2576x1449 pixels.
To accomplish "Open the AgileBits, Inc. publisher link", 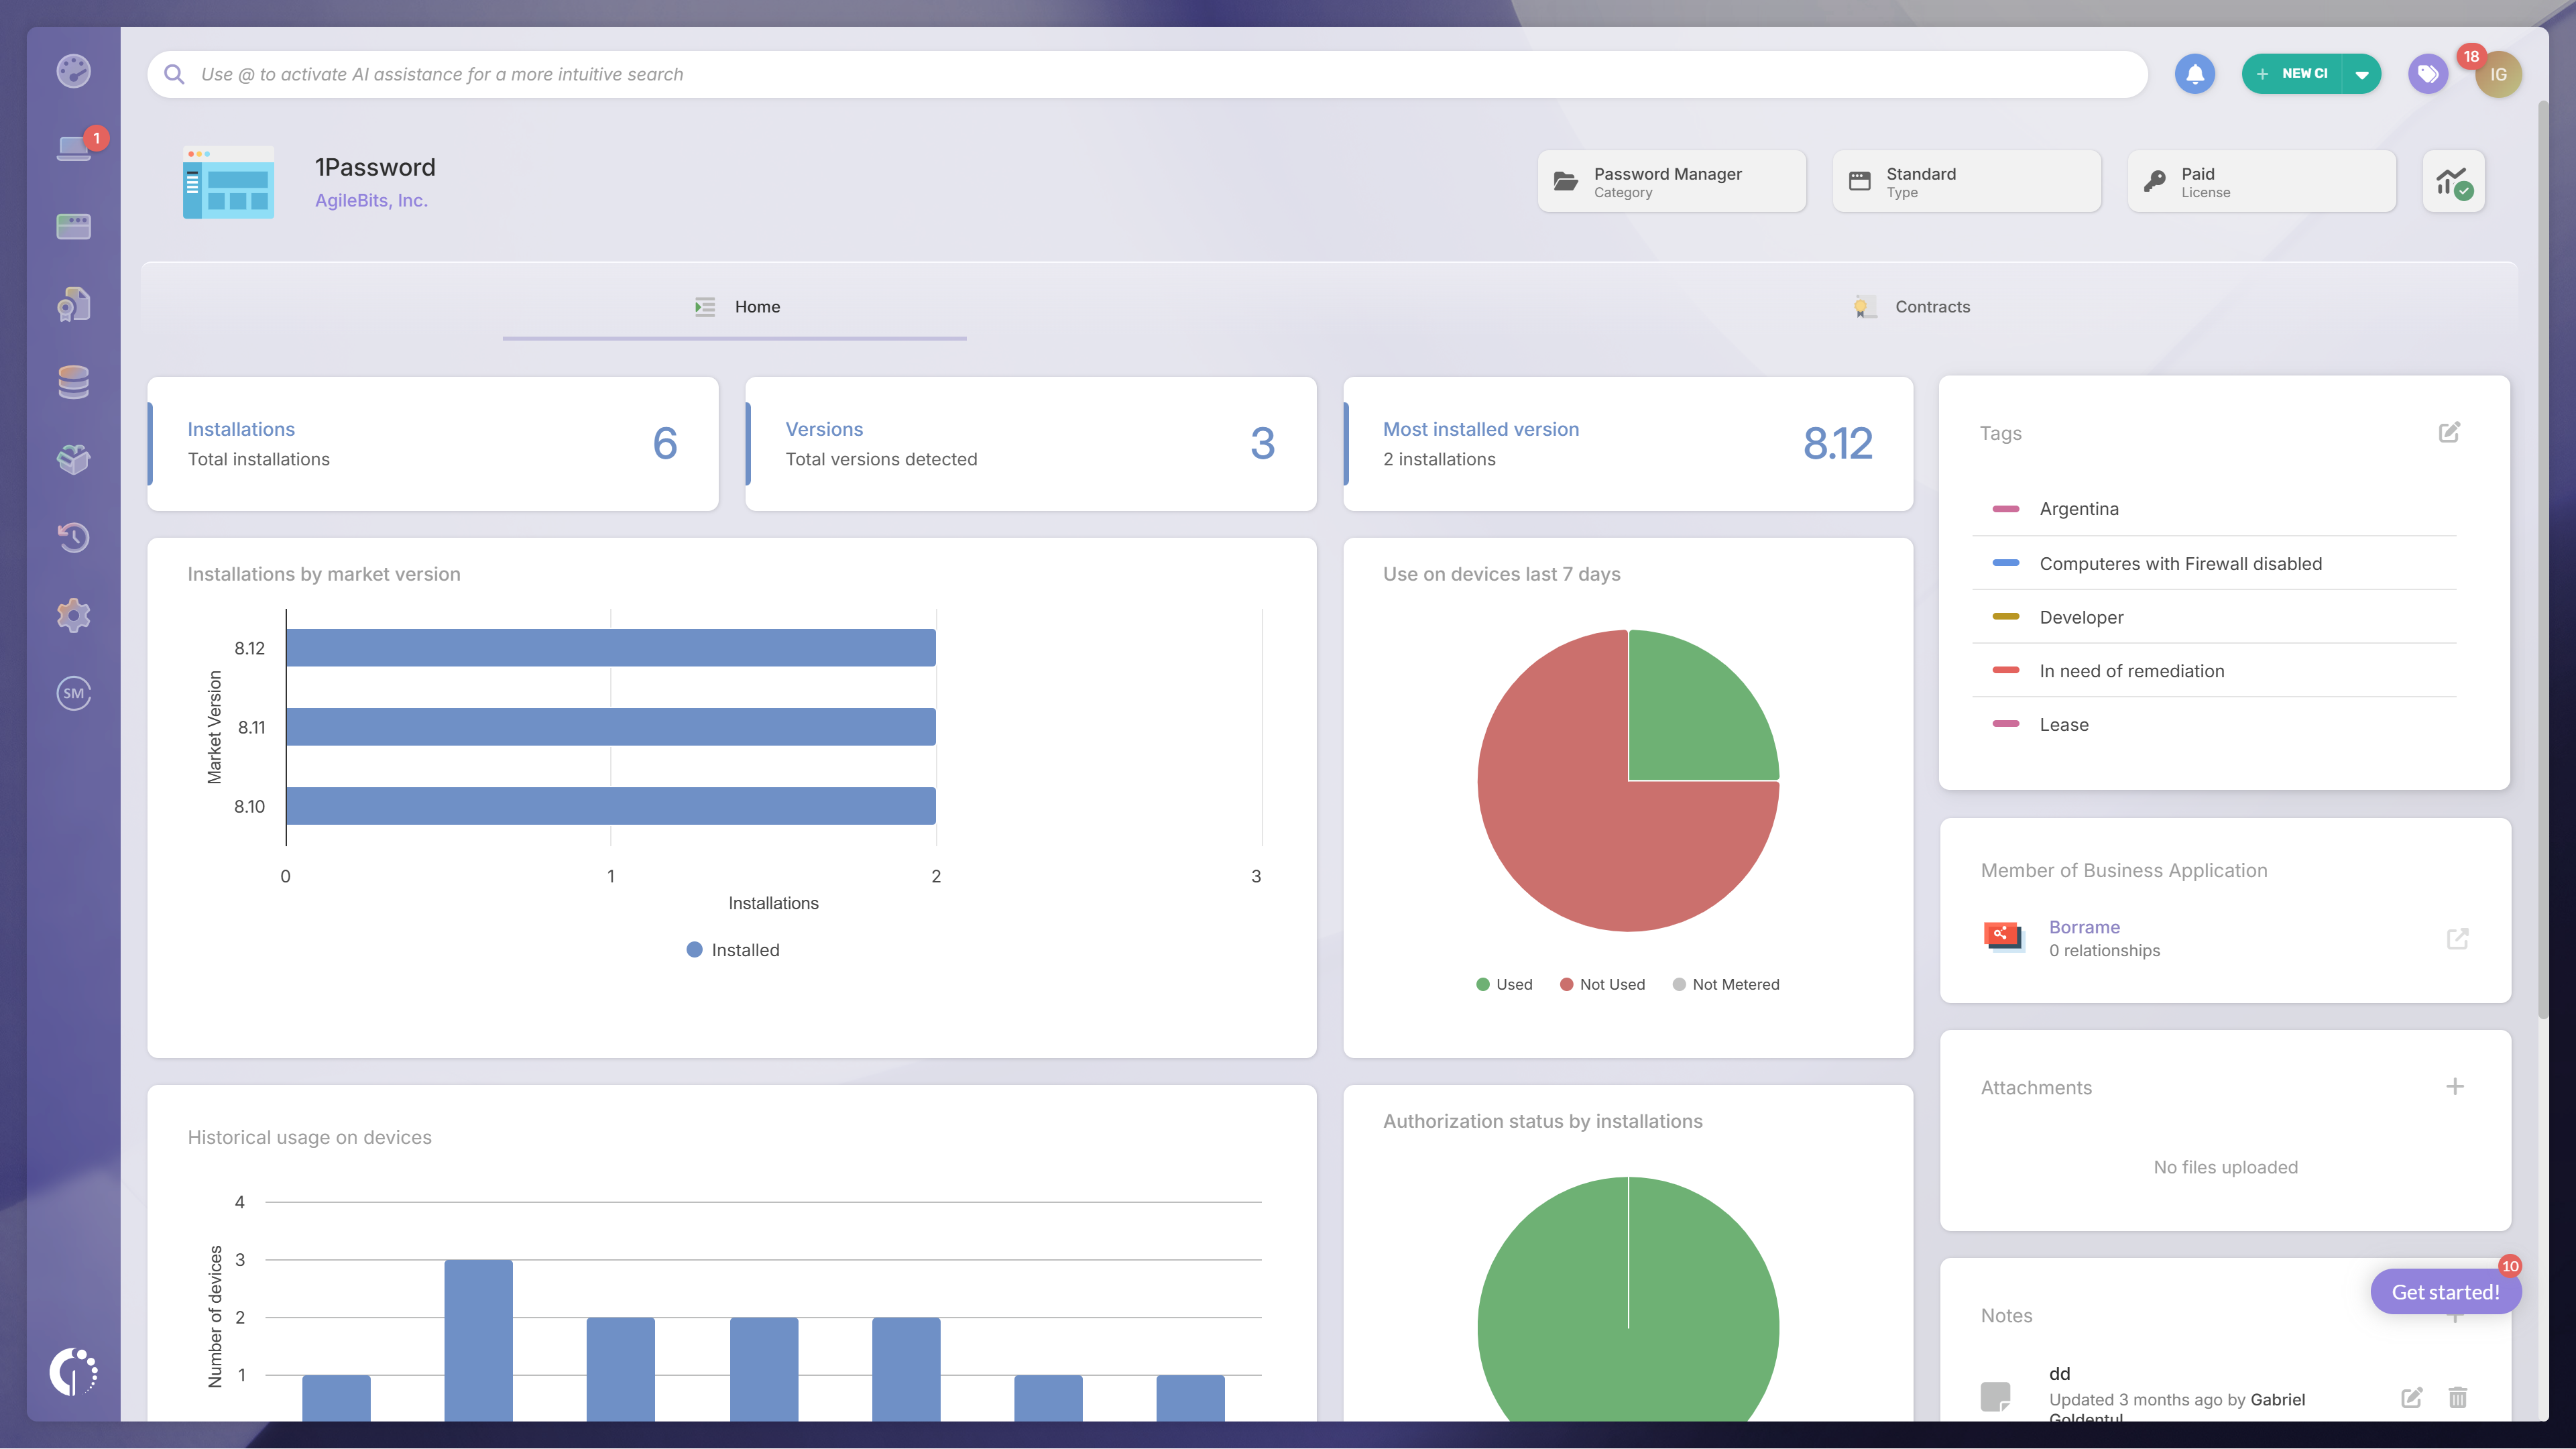I will 371,200.
